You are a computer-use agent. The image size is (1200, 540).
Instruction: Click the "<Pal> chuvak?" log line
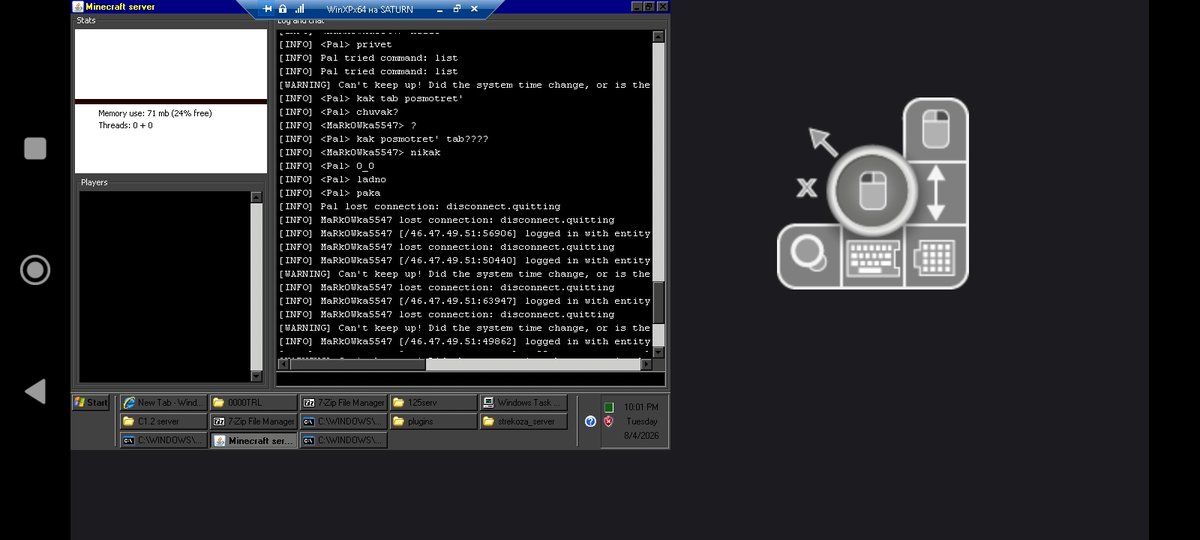pos(339,112)
